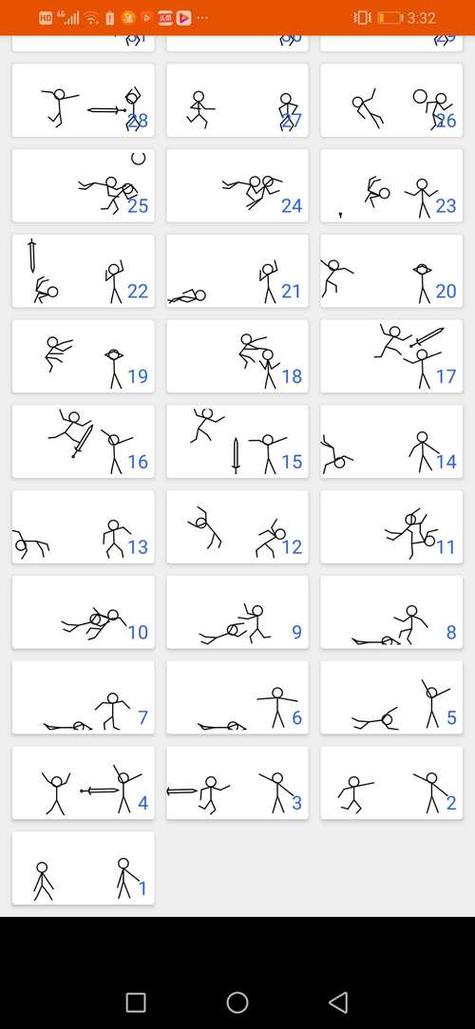The width and height of the screenshot is (475, 1029).
Task: Open frame 25 thumbnail
Action: (83, 185)
